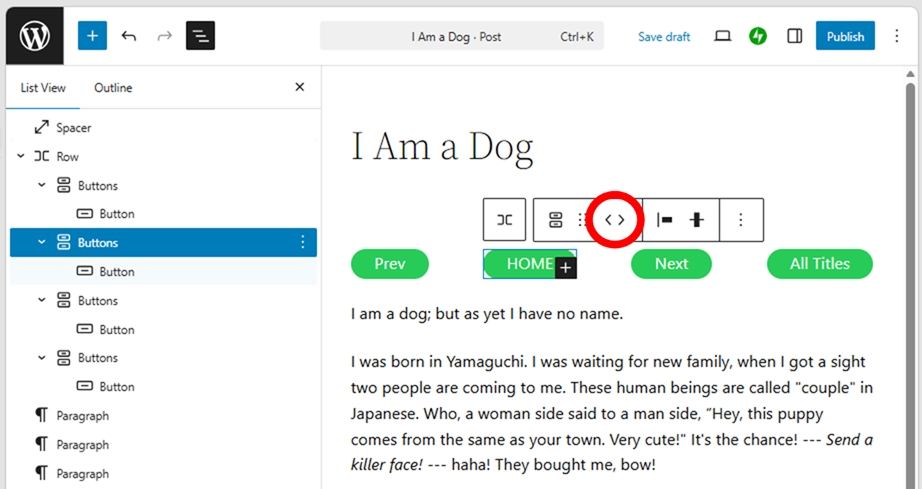Image resolution: width=922 pixels, height=489 pixels.
Task: Click the move left/right arrows
Action: pyautogui.click(x=615, y=220)
